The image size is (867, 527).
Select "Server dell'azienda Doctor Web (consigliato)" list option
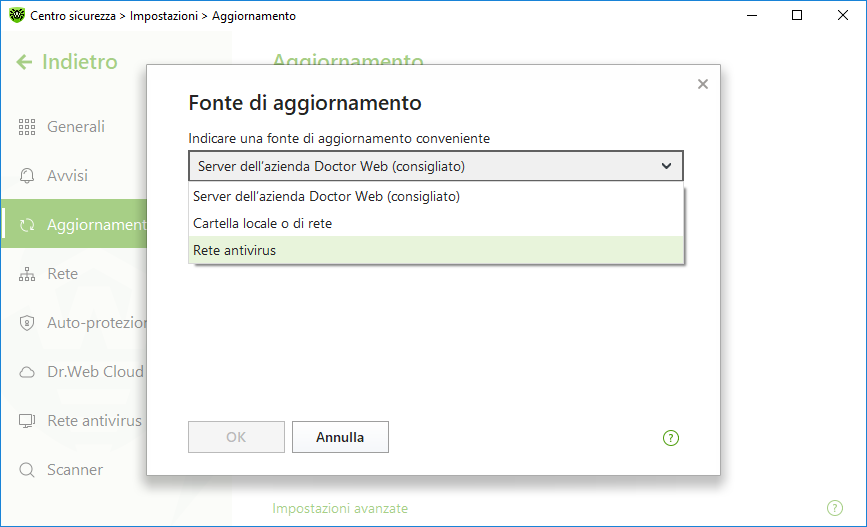click(x=436, y=196)
